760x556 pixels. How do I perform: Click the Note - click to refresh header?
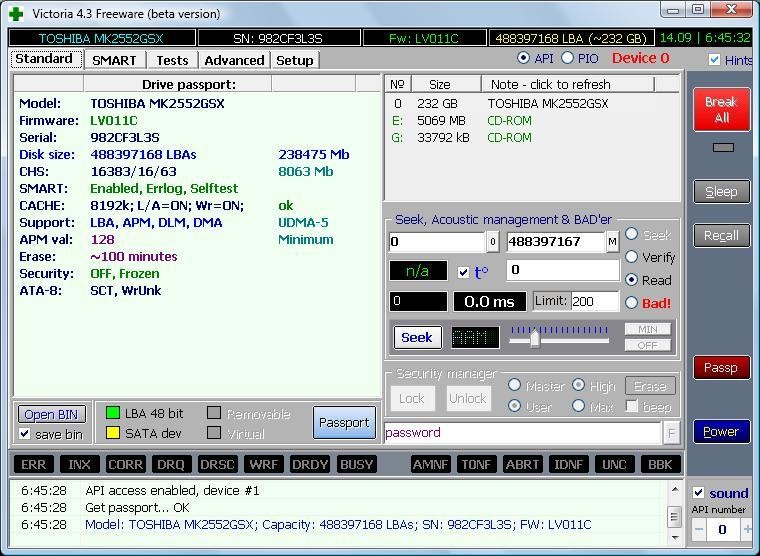[568, 84]
